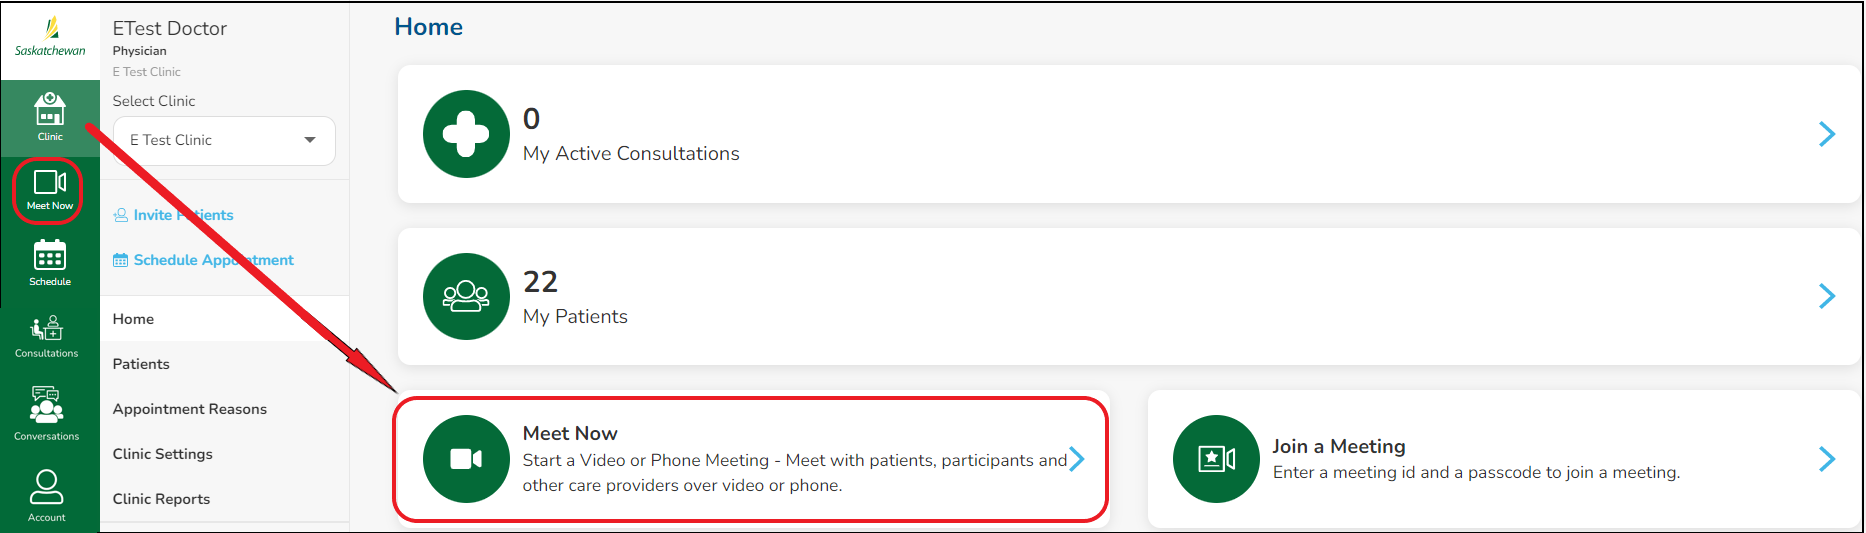This screenshot has width=1866, height=533.
Task: Open the Account profile icon
Action: pyautogui.click(x=47, y=494)
